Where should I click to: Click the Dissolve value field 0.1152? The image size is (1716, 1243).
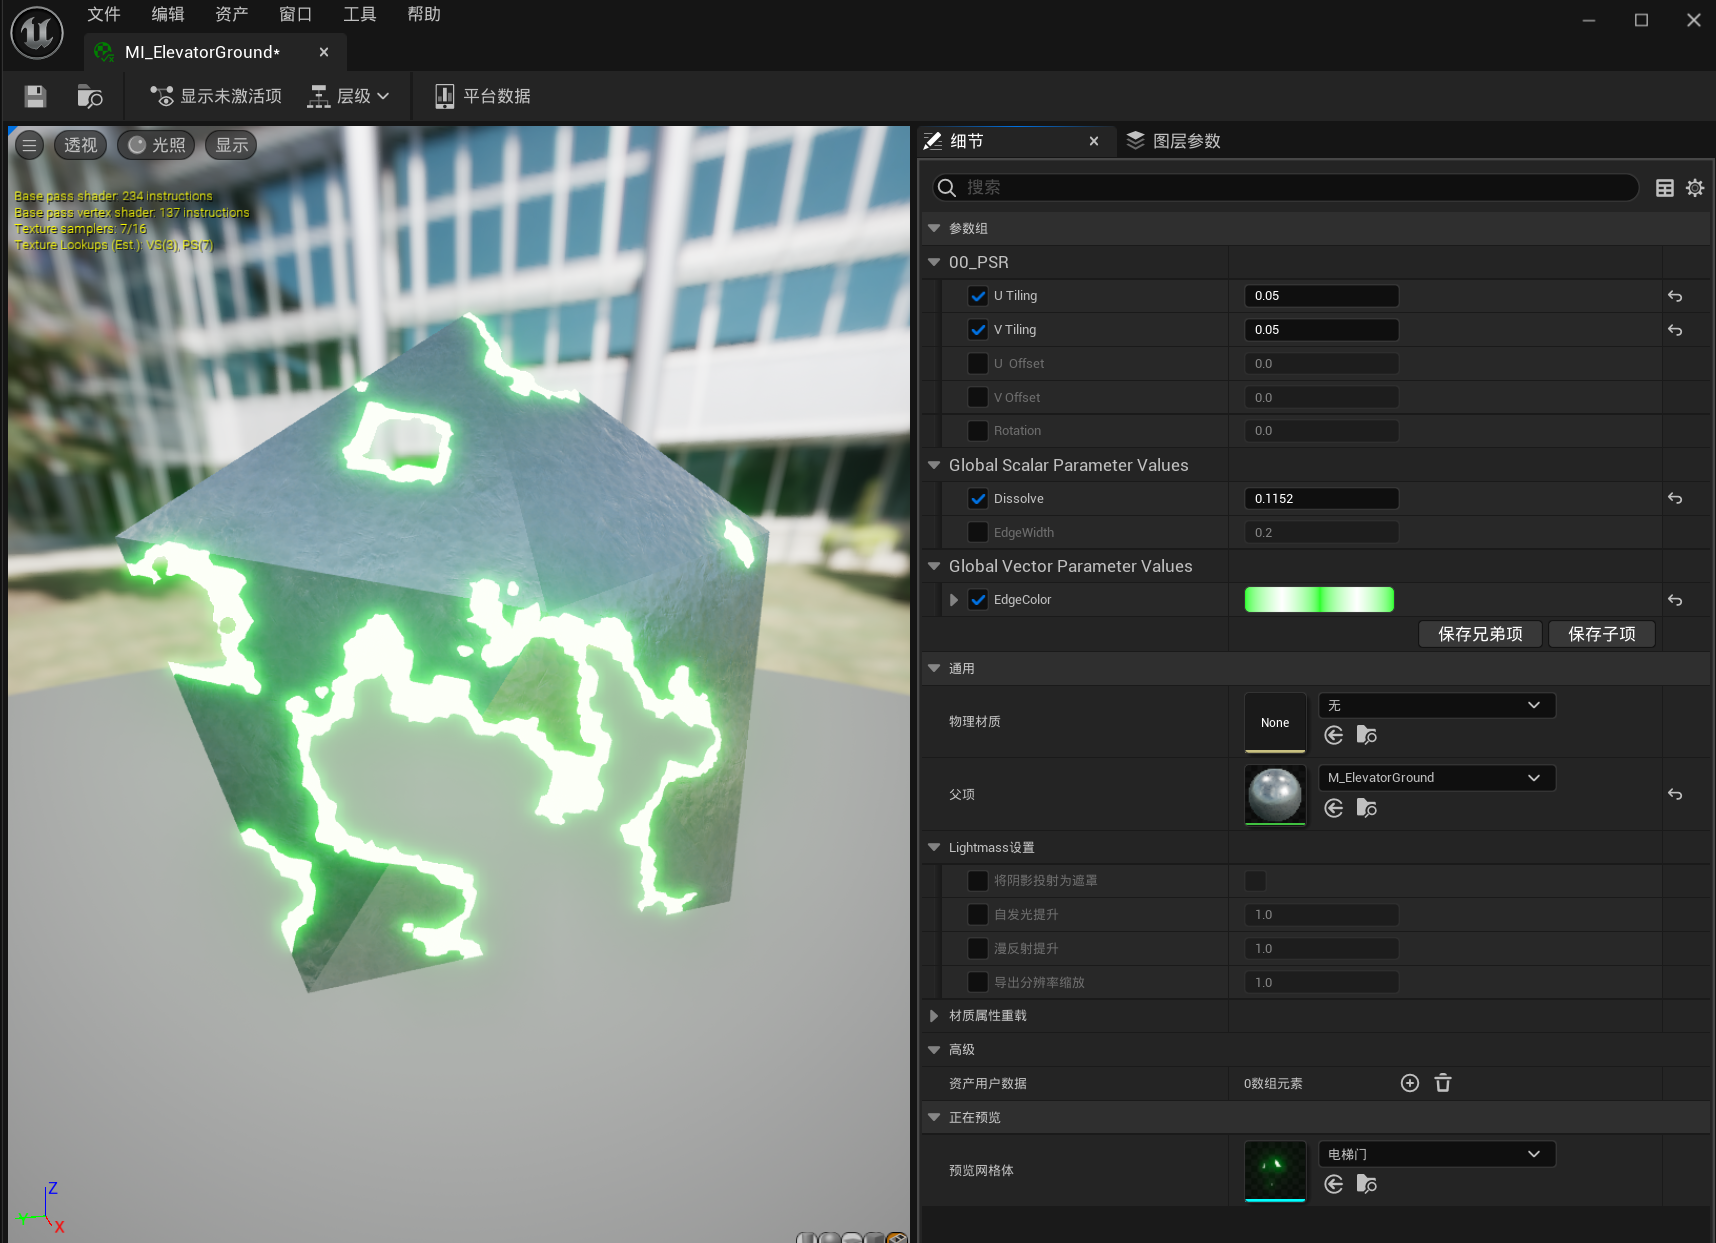(x=1321, y=498)
